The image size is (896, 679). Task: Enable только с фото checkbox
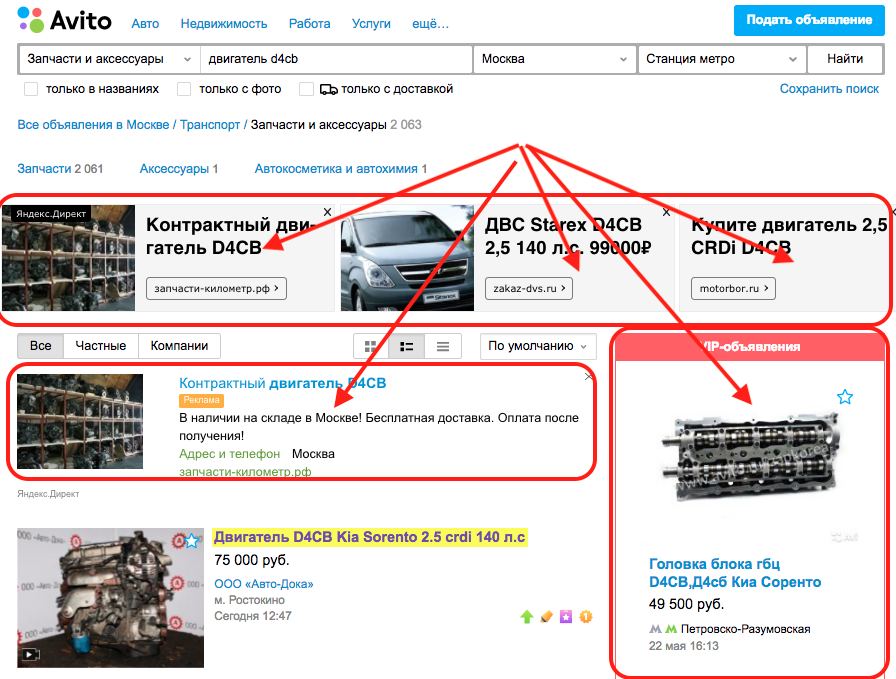point(184,89)
